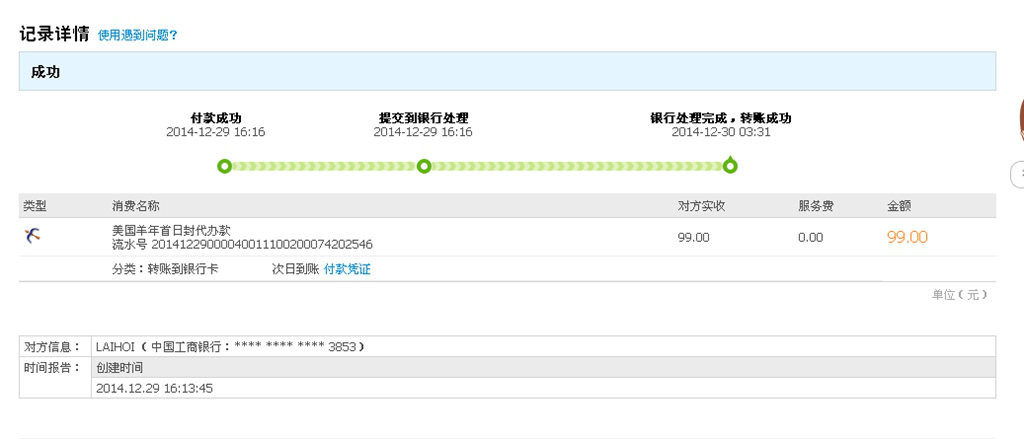This screenshot has width=1024, height=440.
Task: Click the LAIHOI recipient bank info
Action: 230,347
